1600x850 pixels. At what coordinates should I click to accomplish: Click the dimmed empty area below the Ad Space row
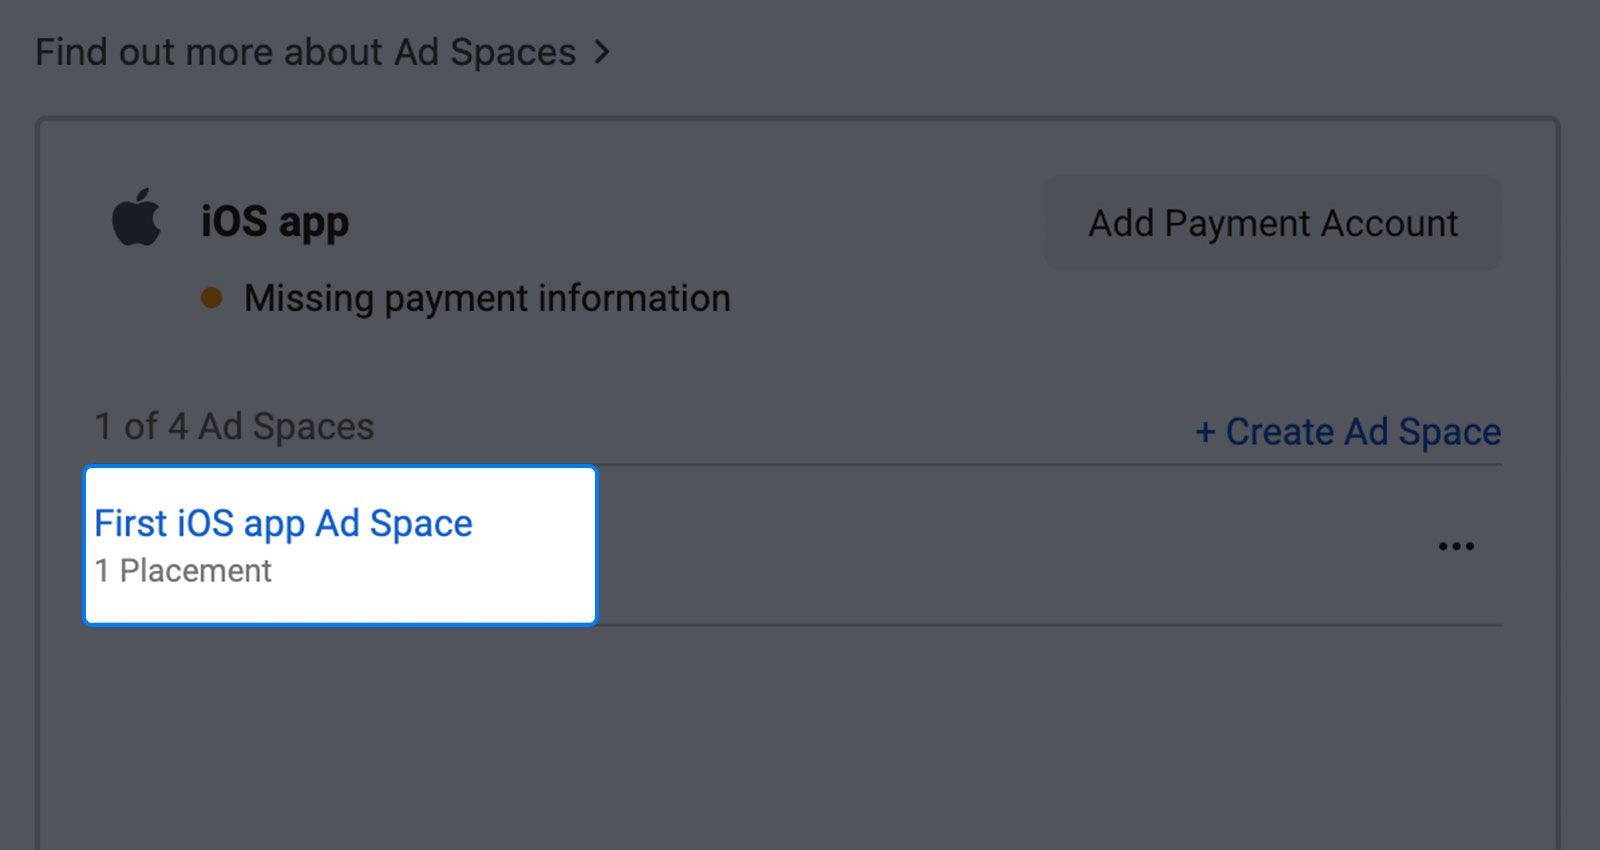(797, 735)
